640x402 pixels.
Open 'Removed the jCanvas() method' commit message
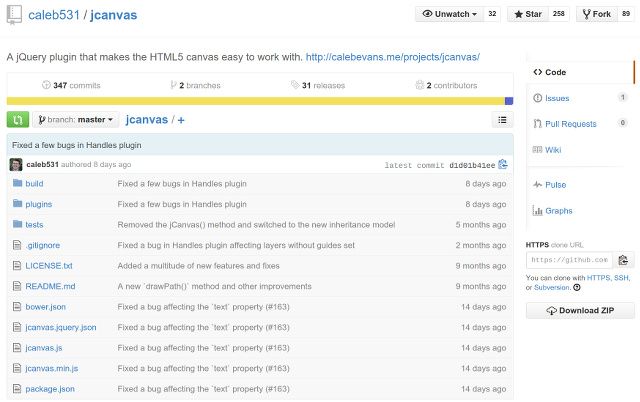(x=256, y=224)
